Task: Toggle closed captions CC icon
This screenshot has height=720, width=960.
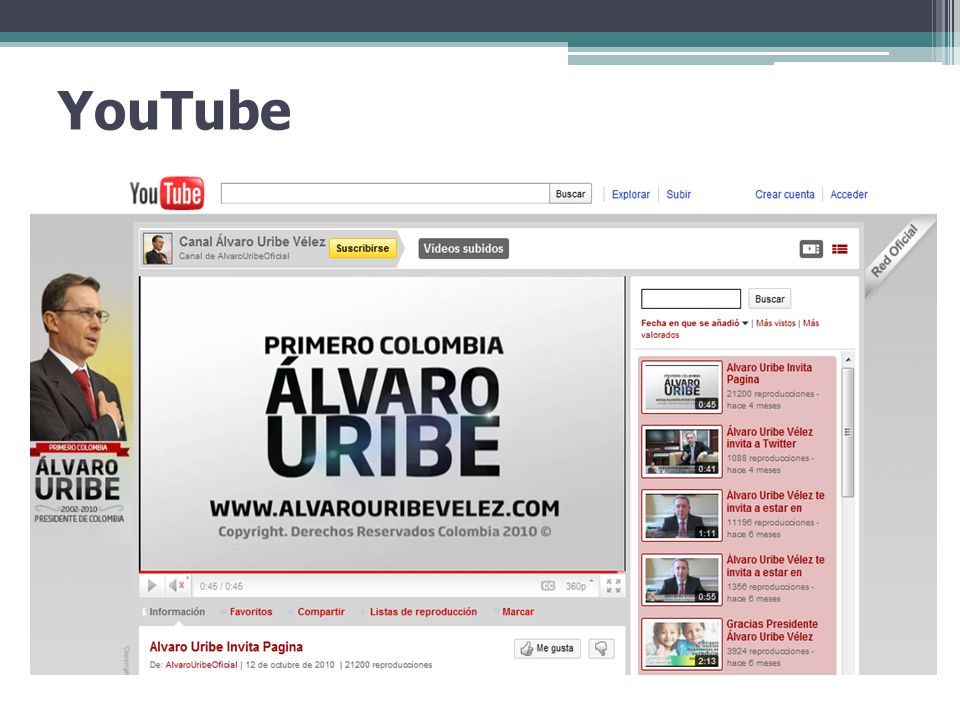Action: (547, 586)
